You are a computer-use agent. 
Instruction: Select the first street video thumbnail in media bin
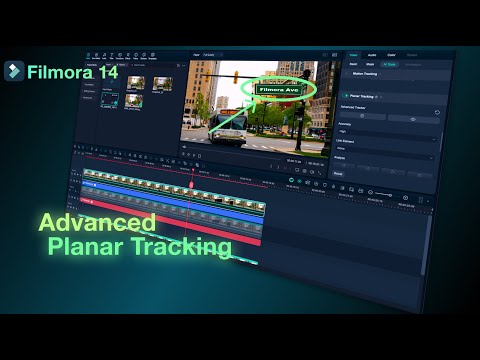click(x=136, y=83)
